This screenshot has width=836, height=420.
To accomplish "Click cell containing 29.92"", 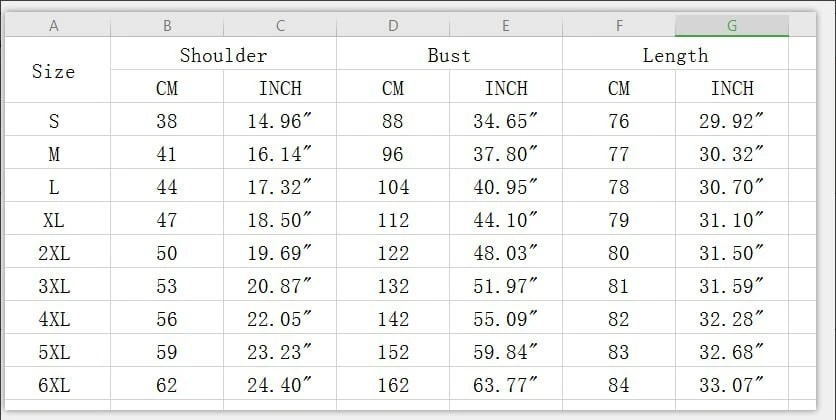I will click(x=732, y=122).
